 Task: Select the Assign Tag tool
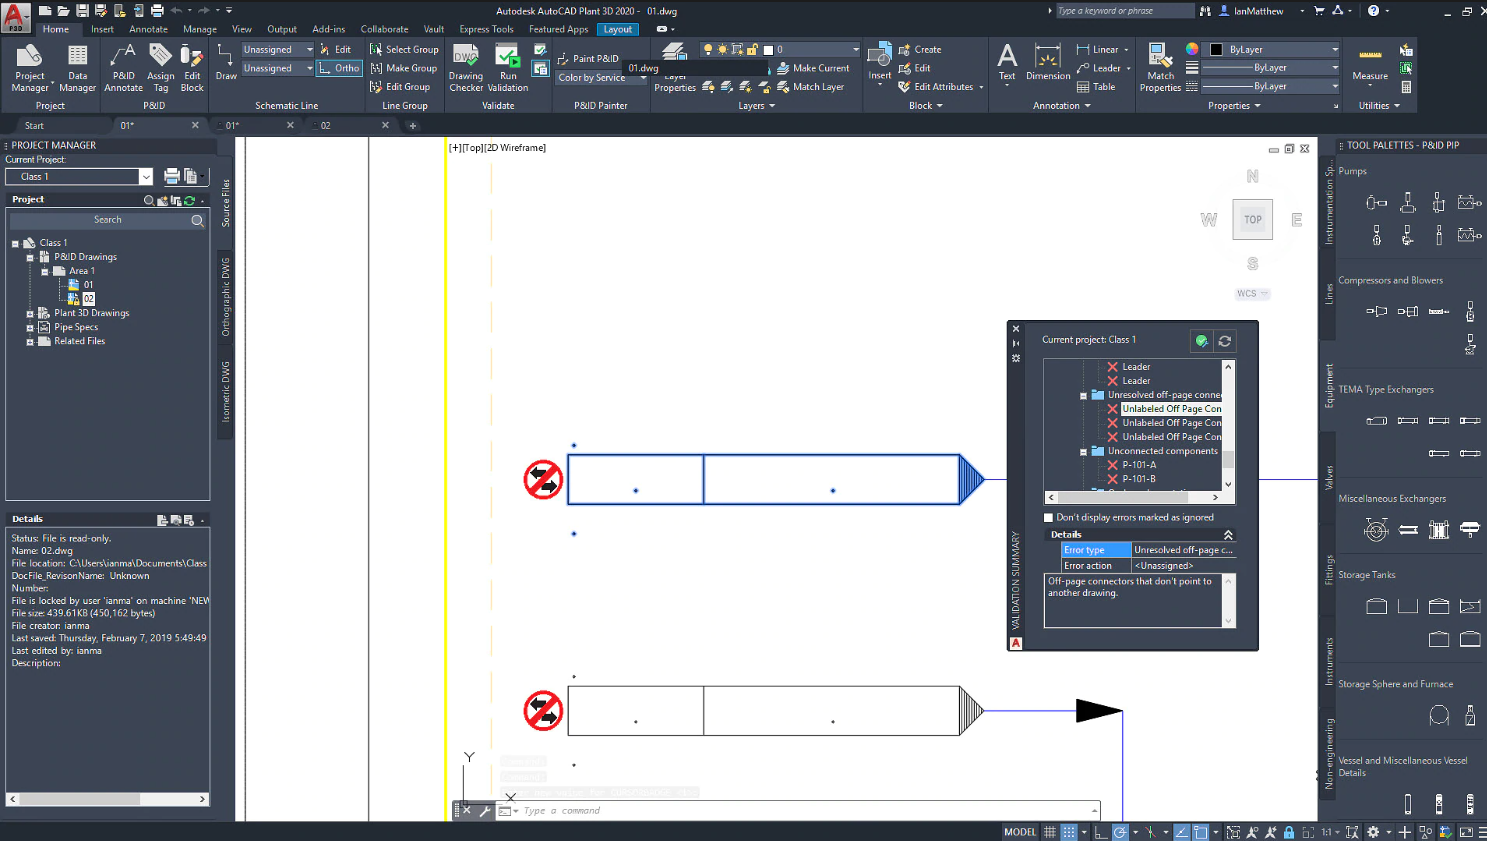pos(160,67)
